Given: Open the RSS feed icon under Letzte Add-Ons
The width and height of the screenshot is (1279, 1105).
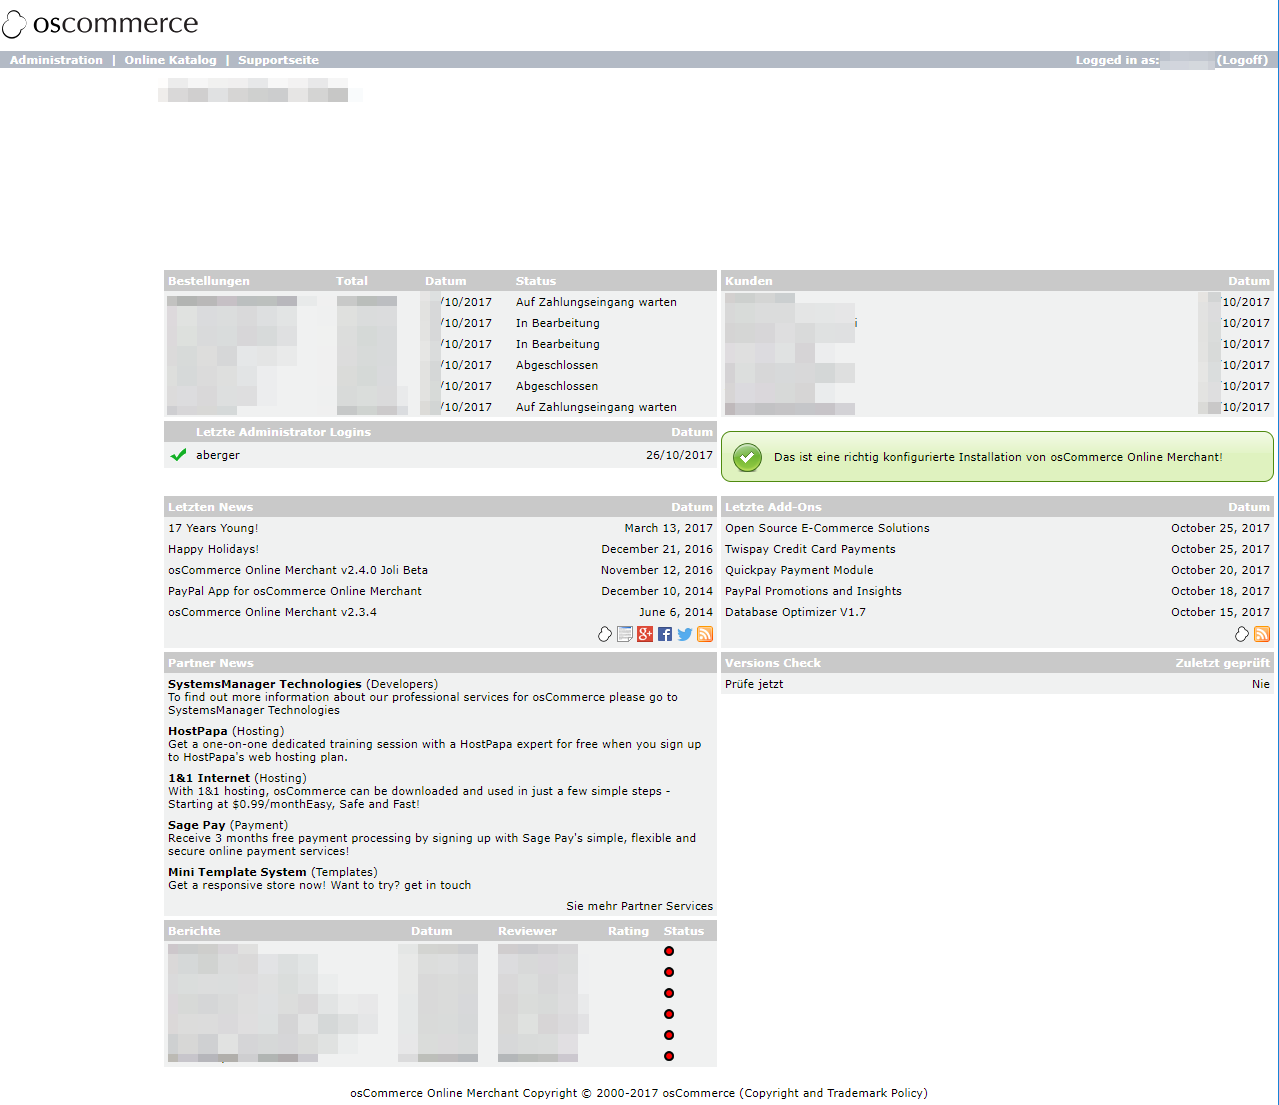Looking at the screenshot, I should point(1262,634).
